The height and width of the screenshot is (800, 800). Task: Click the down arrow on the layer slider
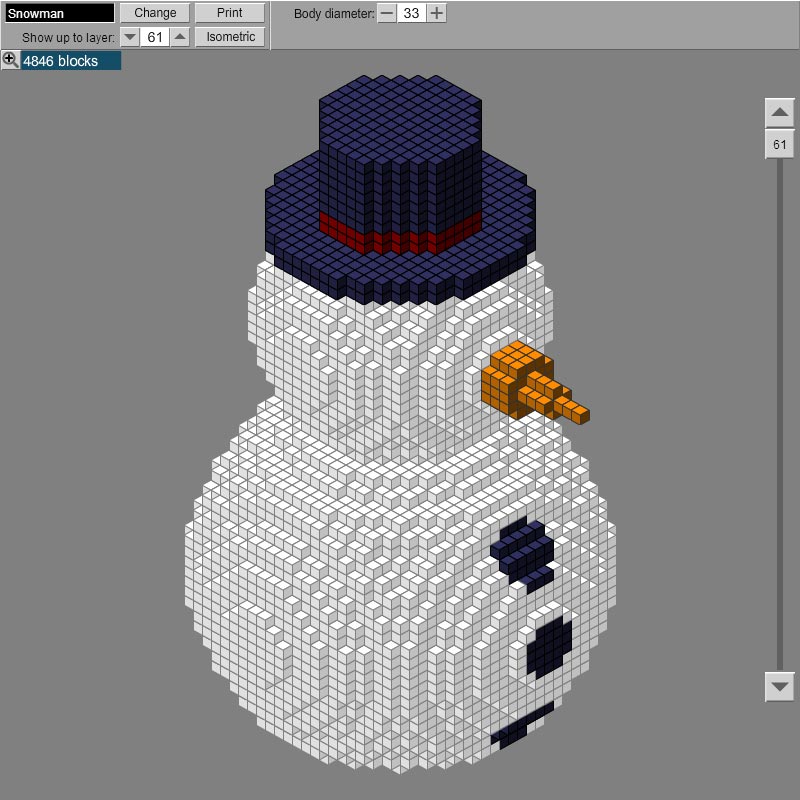click(780, 687)
